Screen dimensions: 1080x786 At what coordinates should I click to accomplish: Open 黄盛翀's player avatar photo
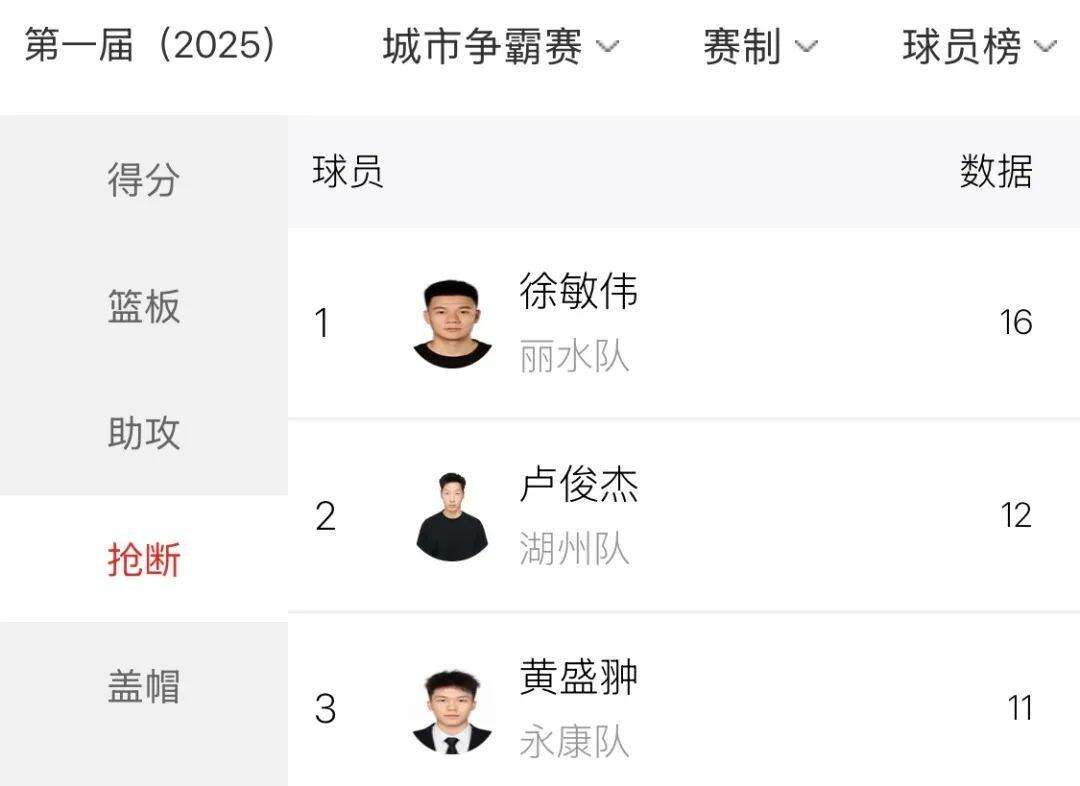452,710
